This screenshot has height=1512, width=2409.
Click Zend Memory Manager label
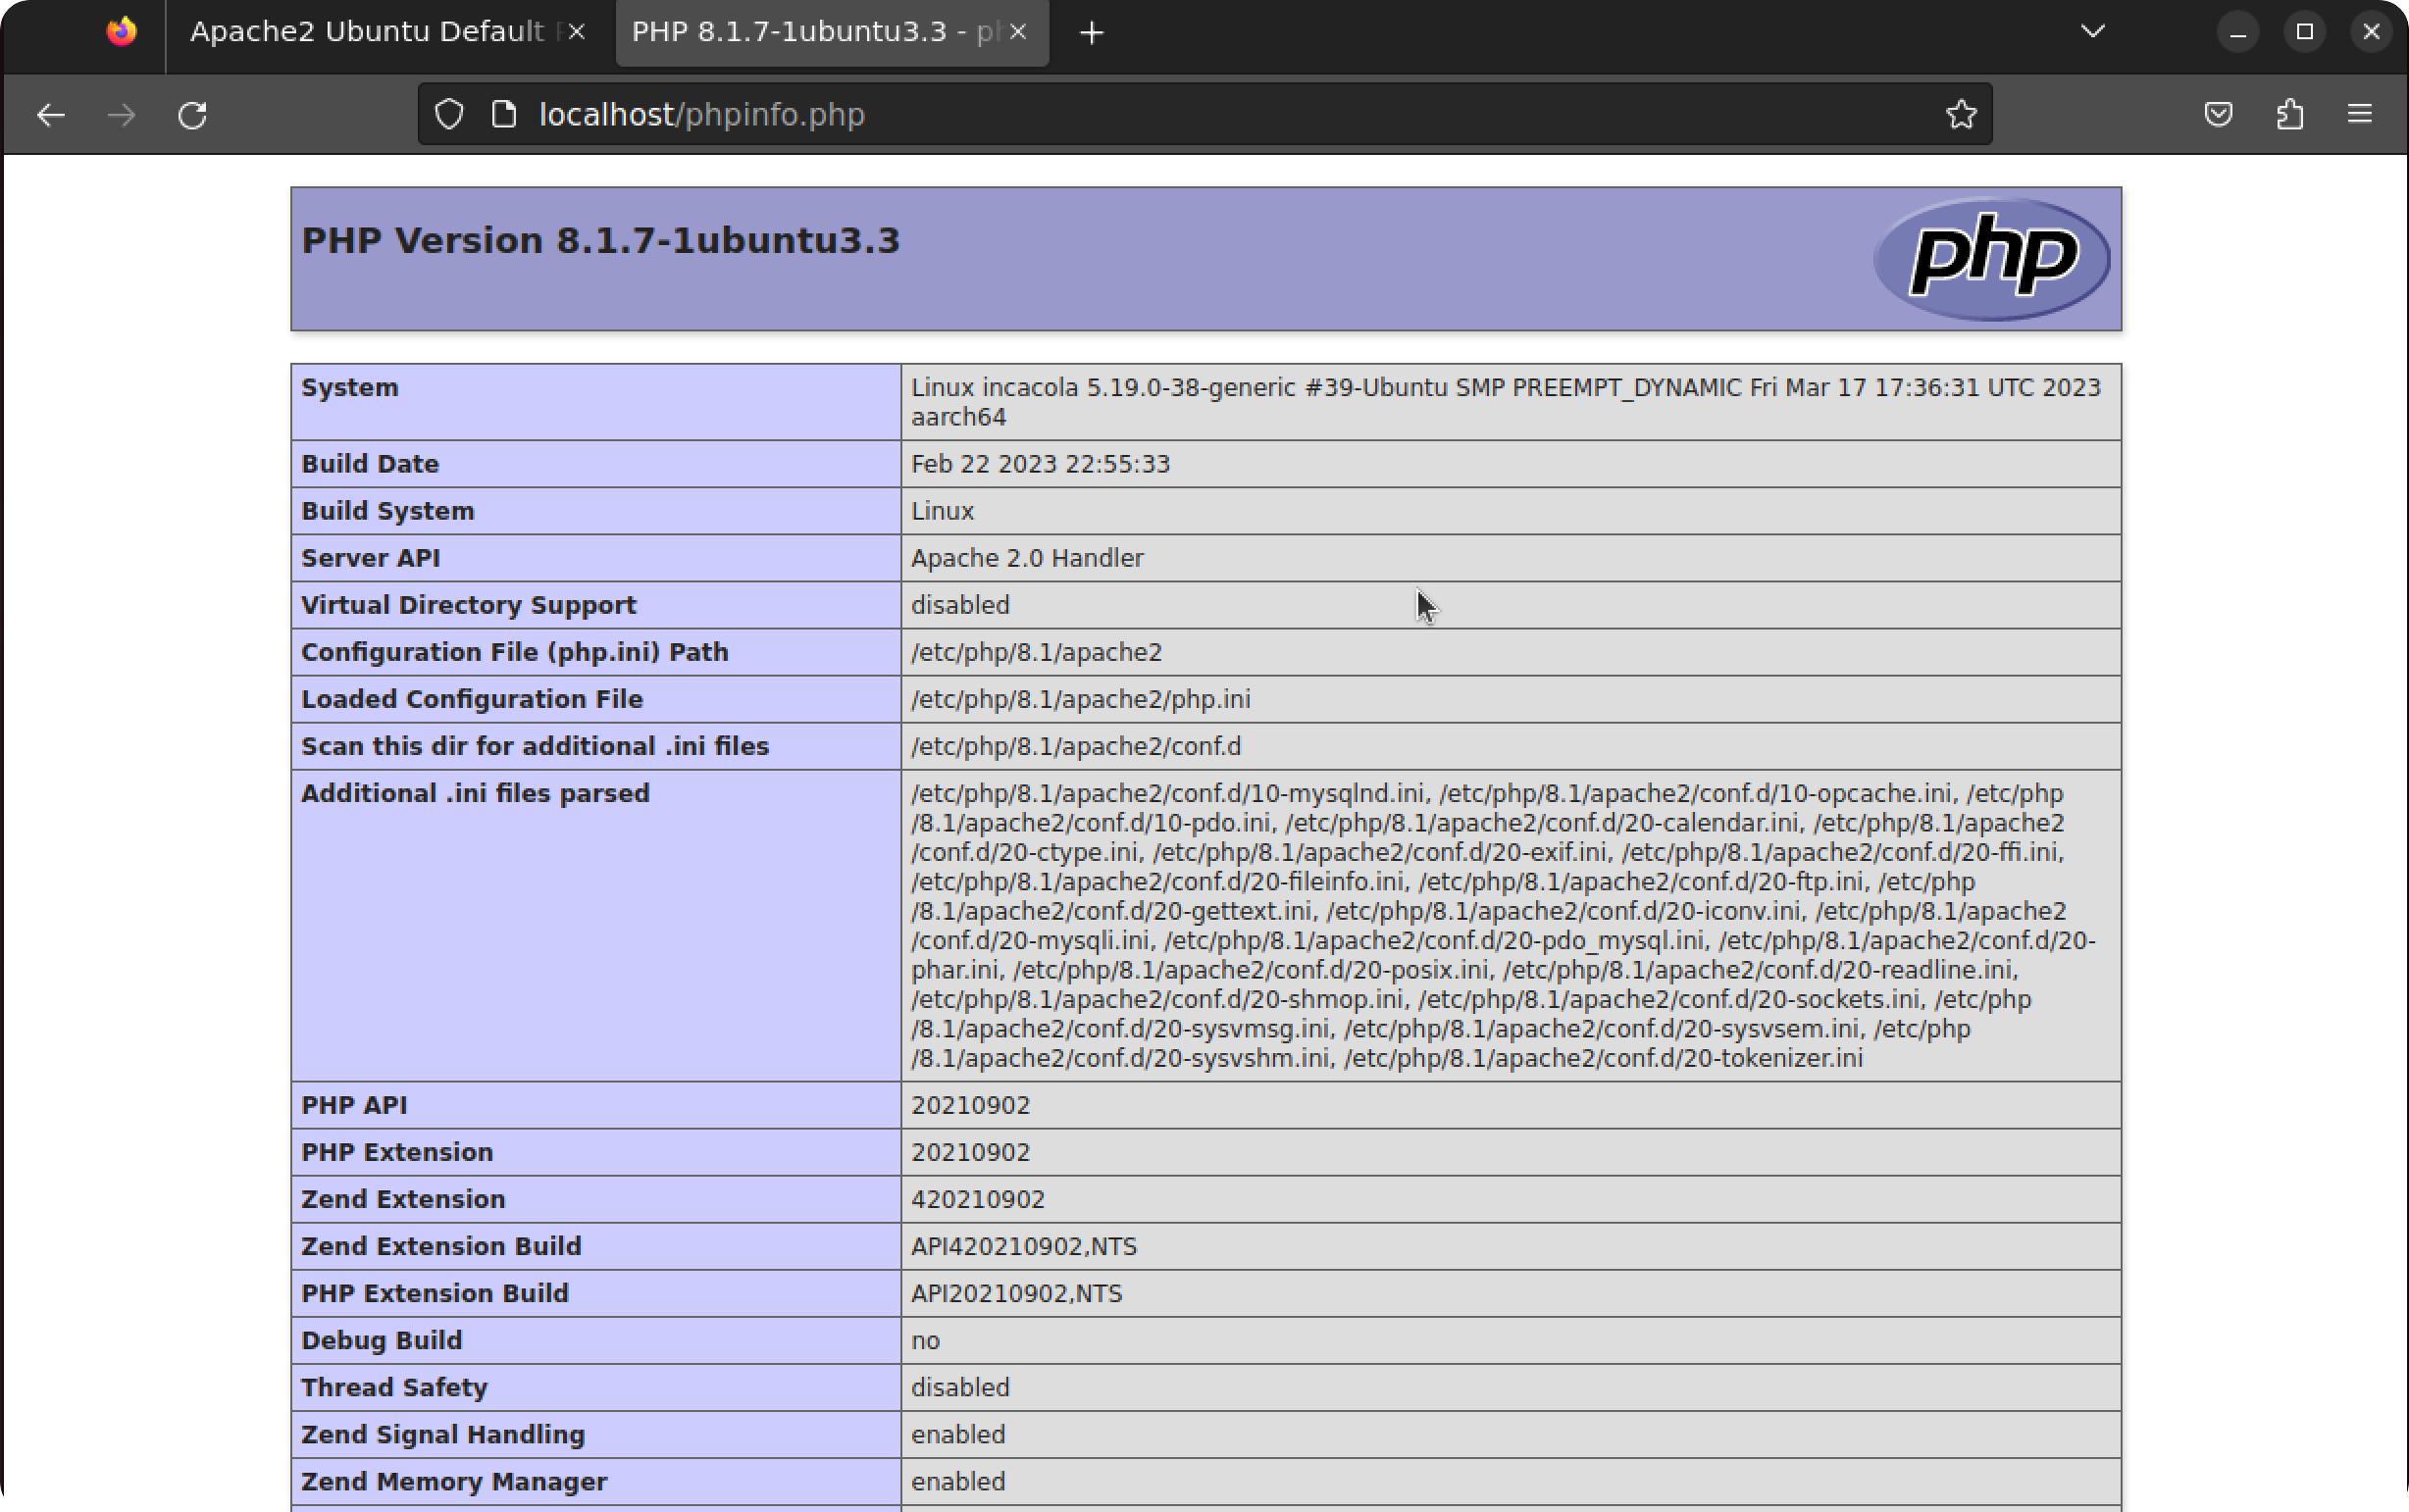coord(454,1481)
